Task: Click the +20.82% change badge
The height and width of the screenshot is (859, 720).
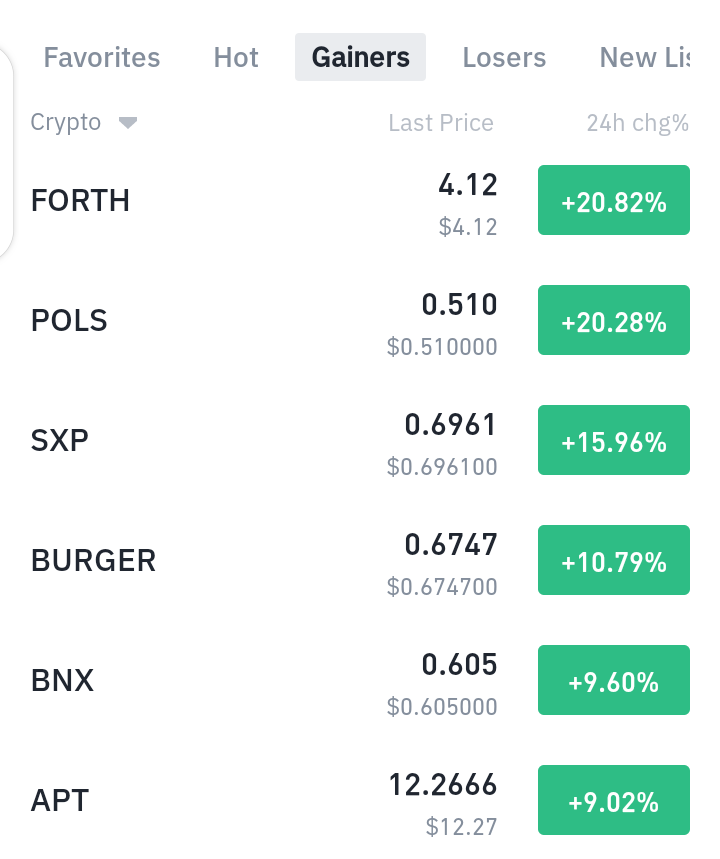Action: [x=614, y=201]
